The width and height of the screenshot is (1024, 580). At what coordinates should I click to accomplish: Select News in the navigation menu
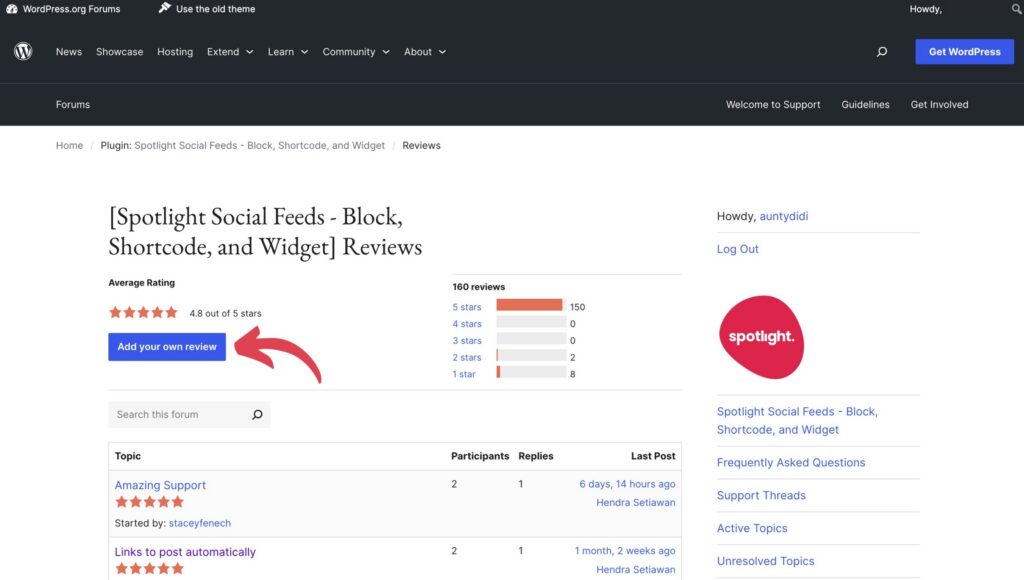point(68,51)
